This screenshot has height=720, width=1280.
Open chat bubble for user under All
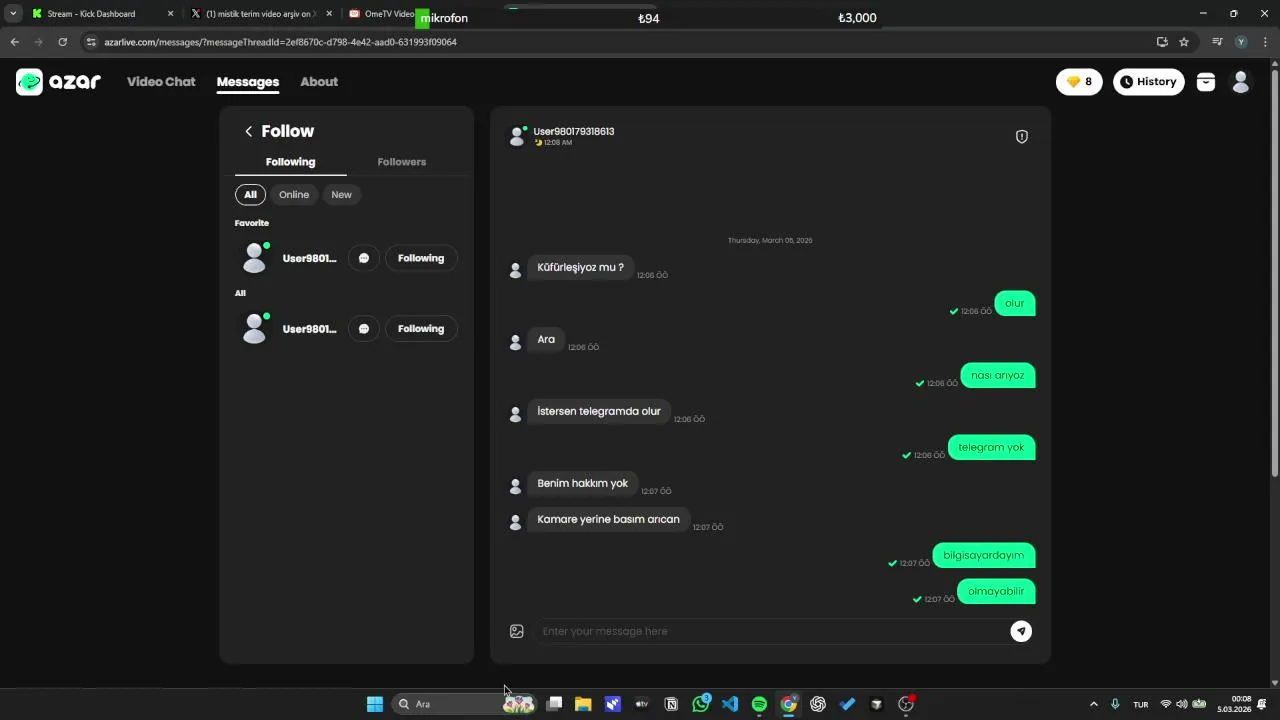(364, 329)
